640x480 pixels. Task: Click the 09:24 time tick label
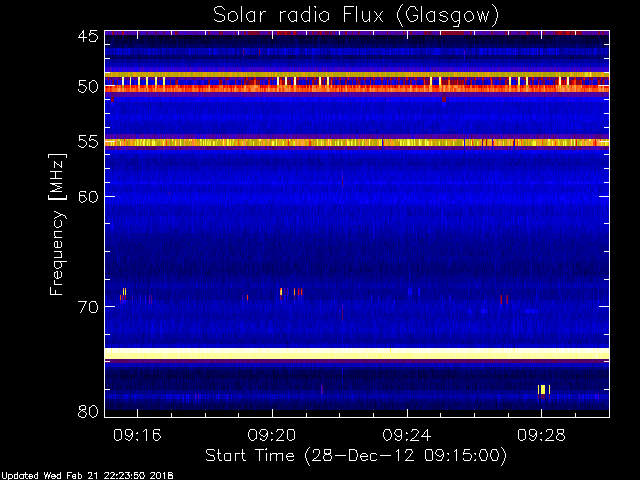pos(407,435)
